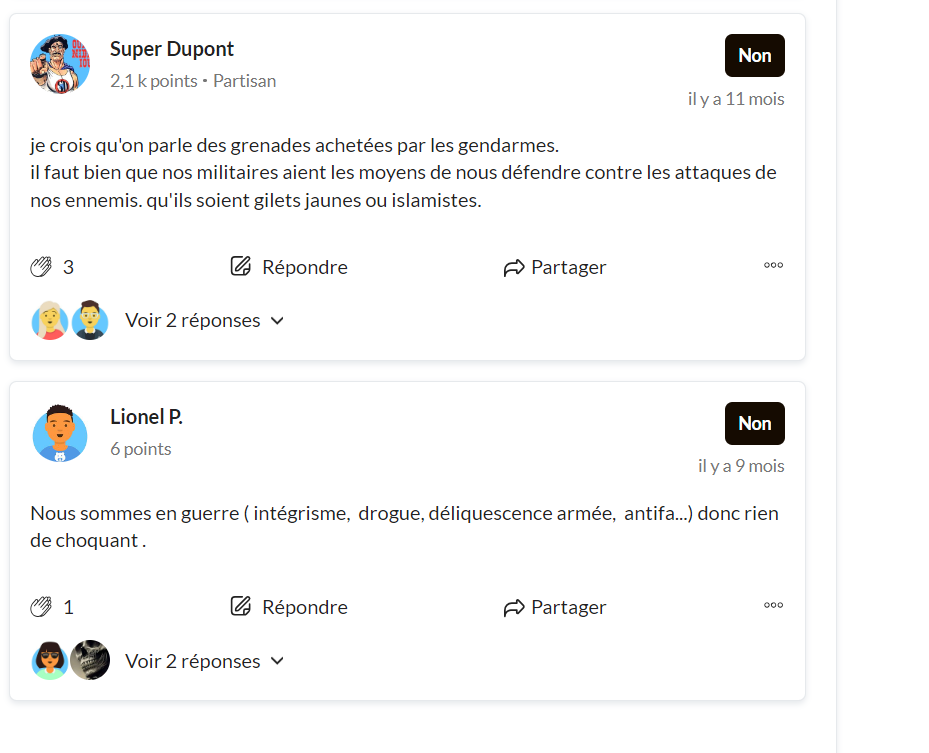Open the Lionel P. username link
Screen dimensions: 929x753
pyautogui.click(x=146, y=417)
